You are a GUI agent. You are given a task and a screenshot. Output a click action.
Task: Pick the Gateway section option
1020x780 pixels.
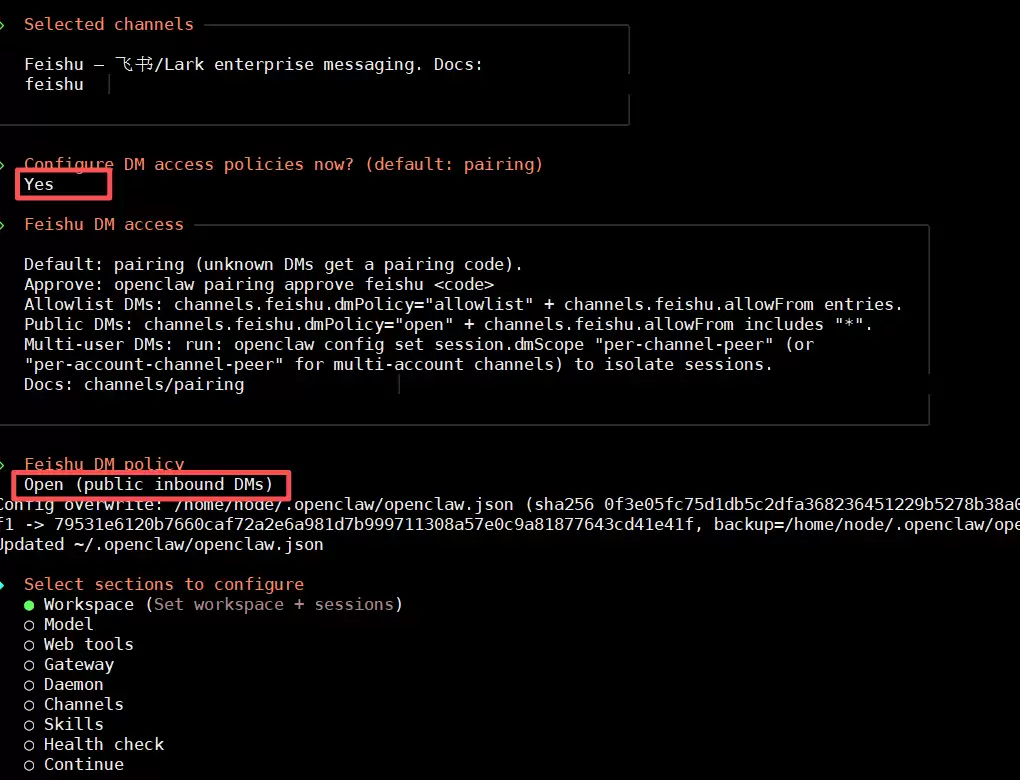(78, 664)
